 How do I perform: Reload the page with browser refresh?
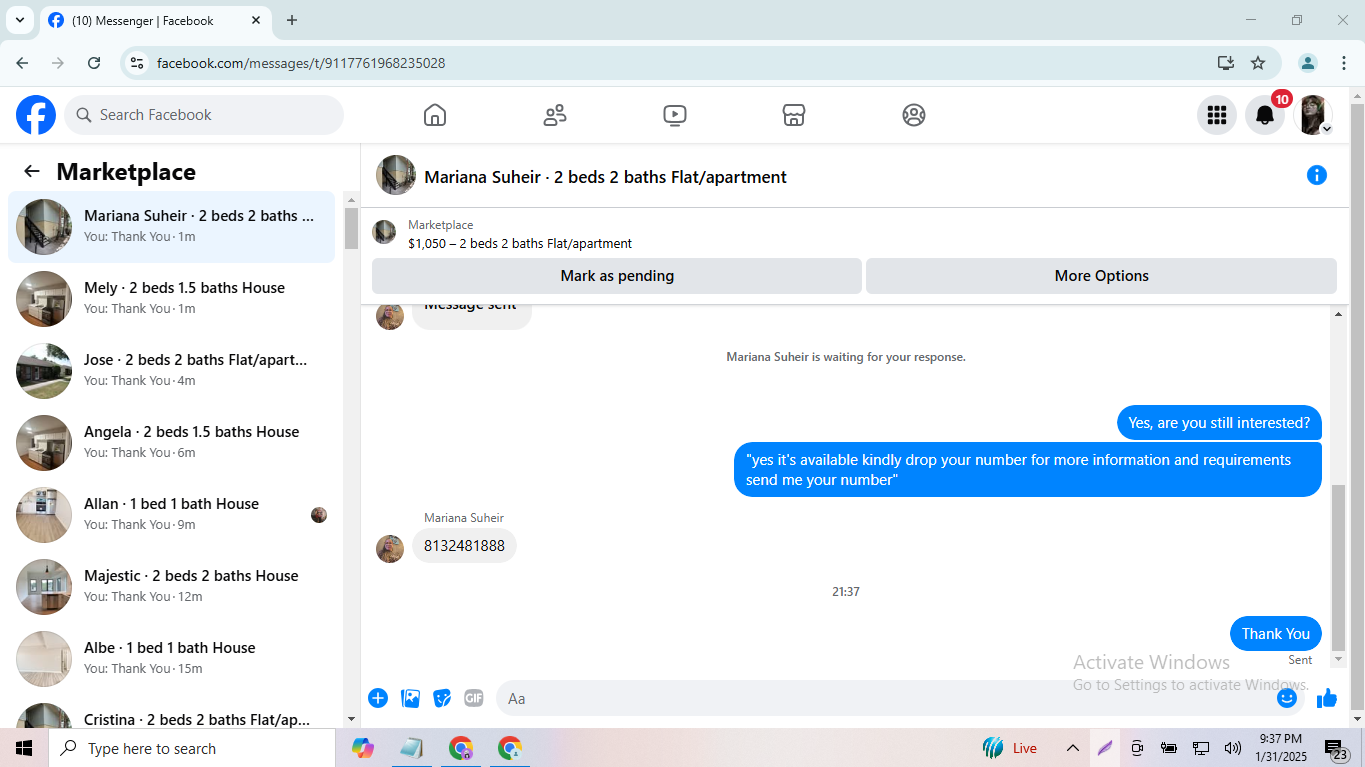94,63
